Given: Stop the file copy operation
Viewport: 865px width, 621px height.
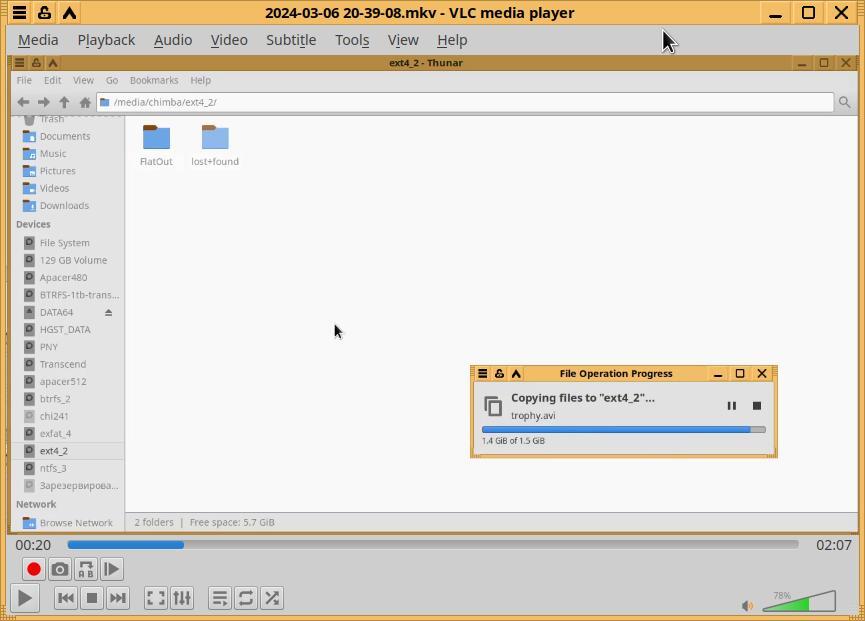Looking at the screenshot, I should click(757, 406).
